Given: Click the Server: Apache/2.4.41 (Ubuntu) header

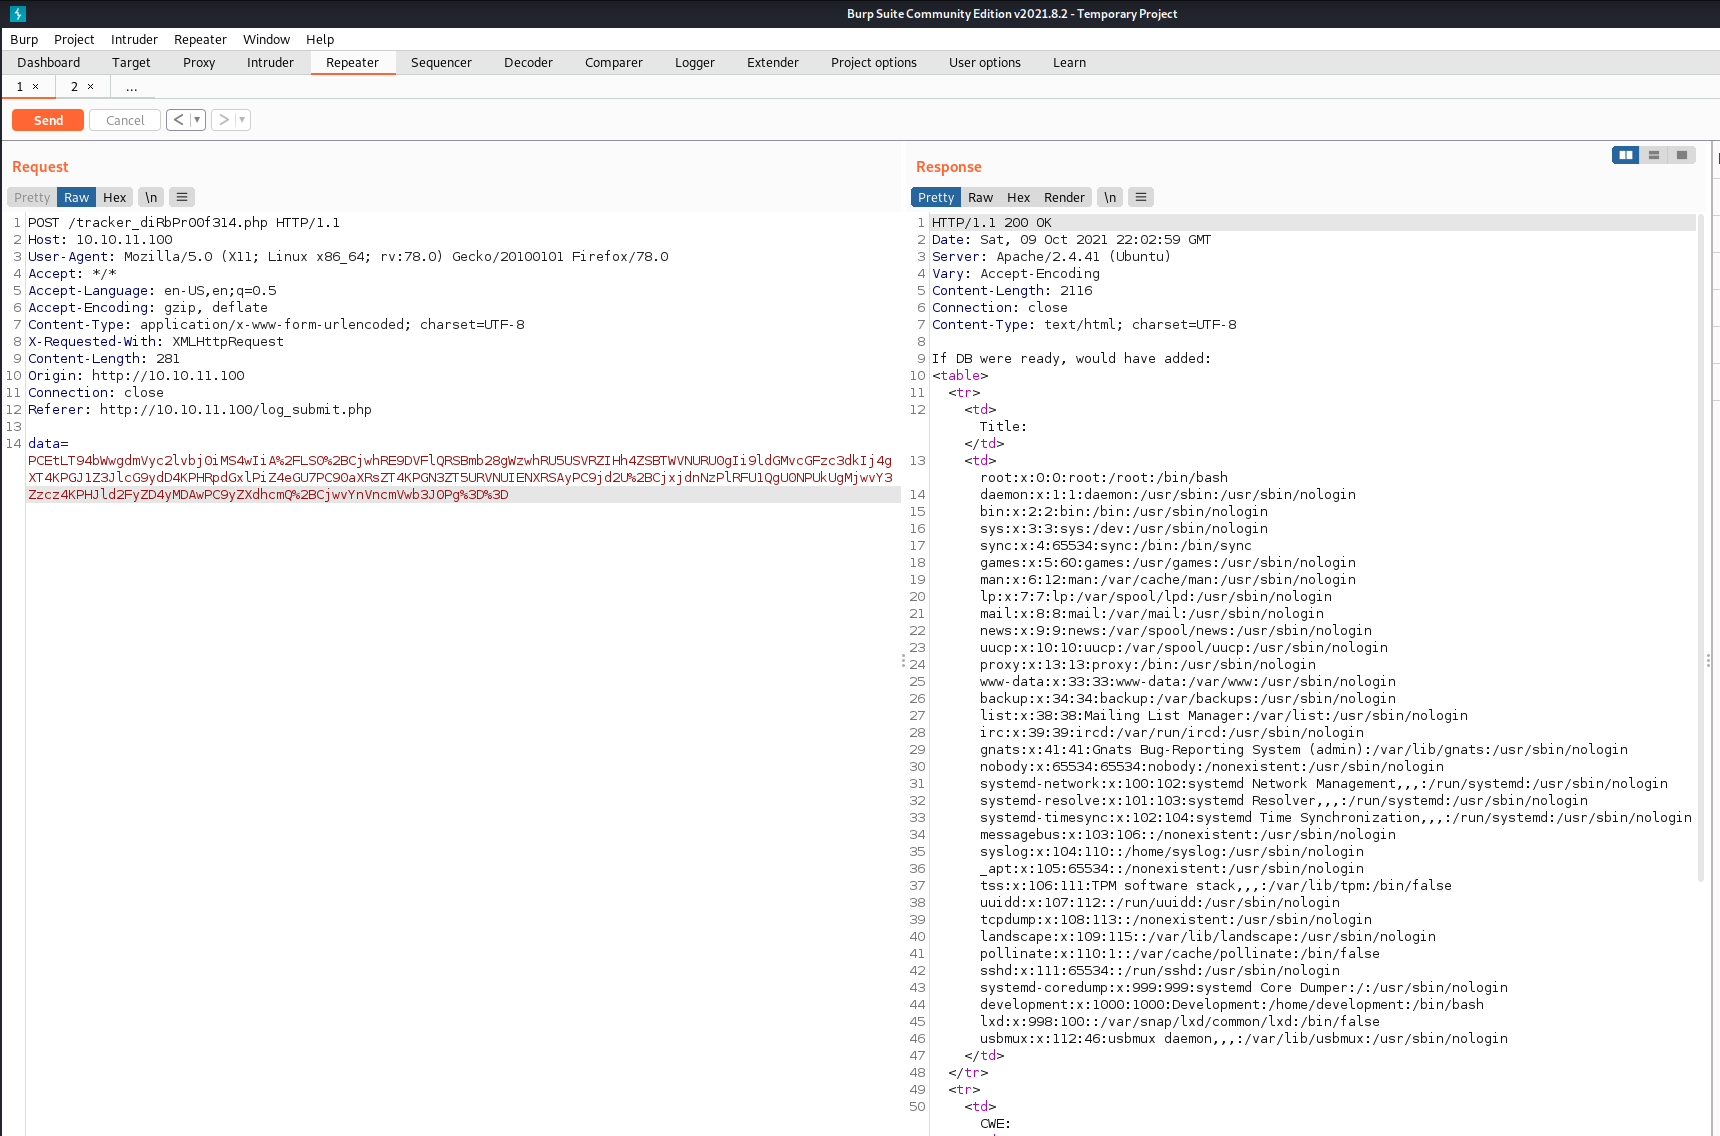Looking at the screenshot, I should coord(1051,257).
